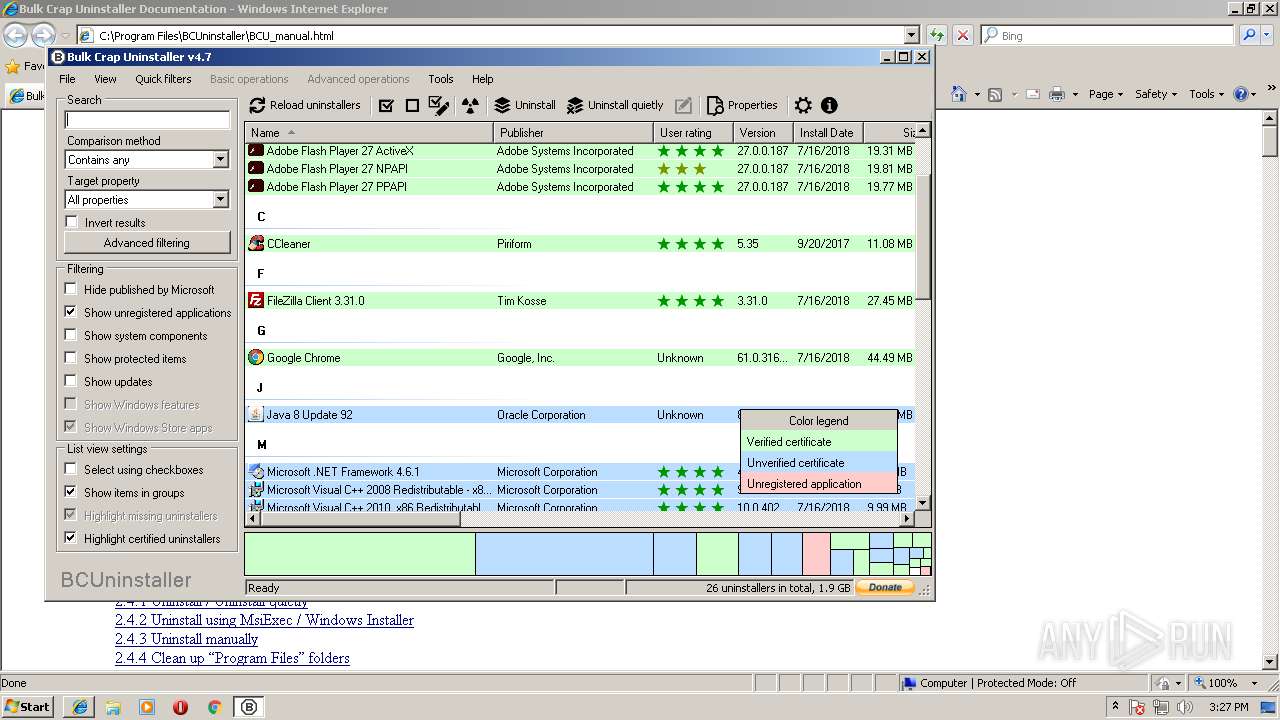Screen dimensions: 1280x720
Task: Click the RSS feeds icon in IE
Action: pos(995,94)
